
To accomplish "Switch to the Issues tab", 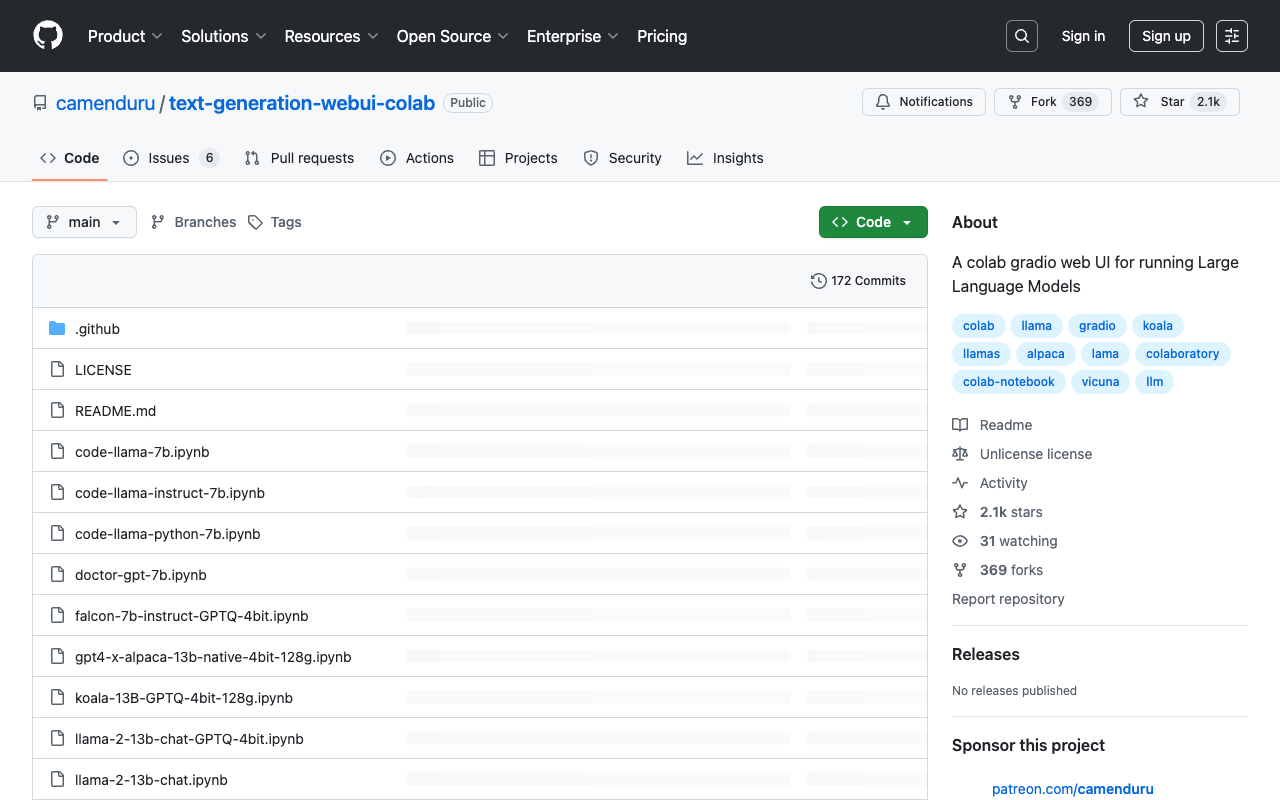I will coord(171,158).
